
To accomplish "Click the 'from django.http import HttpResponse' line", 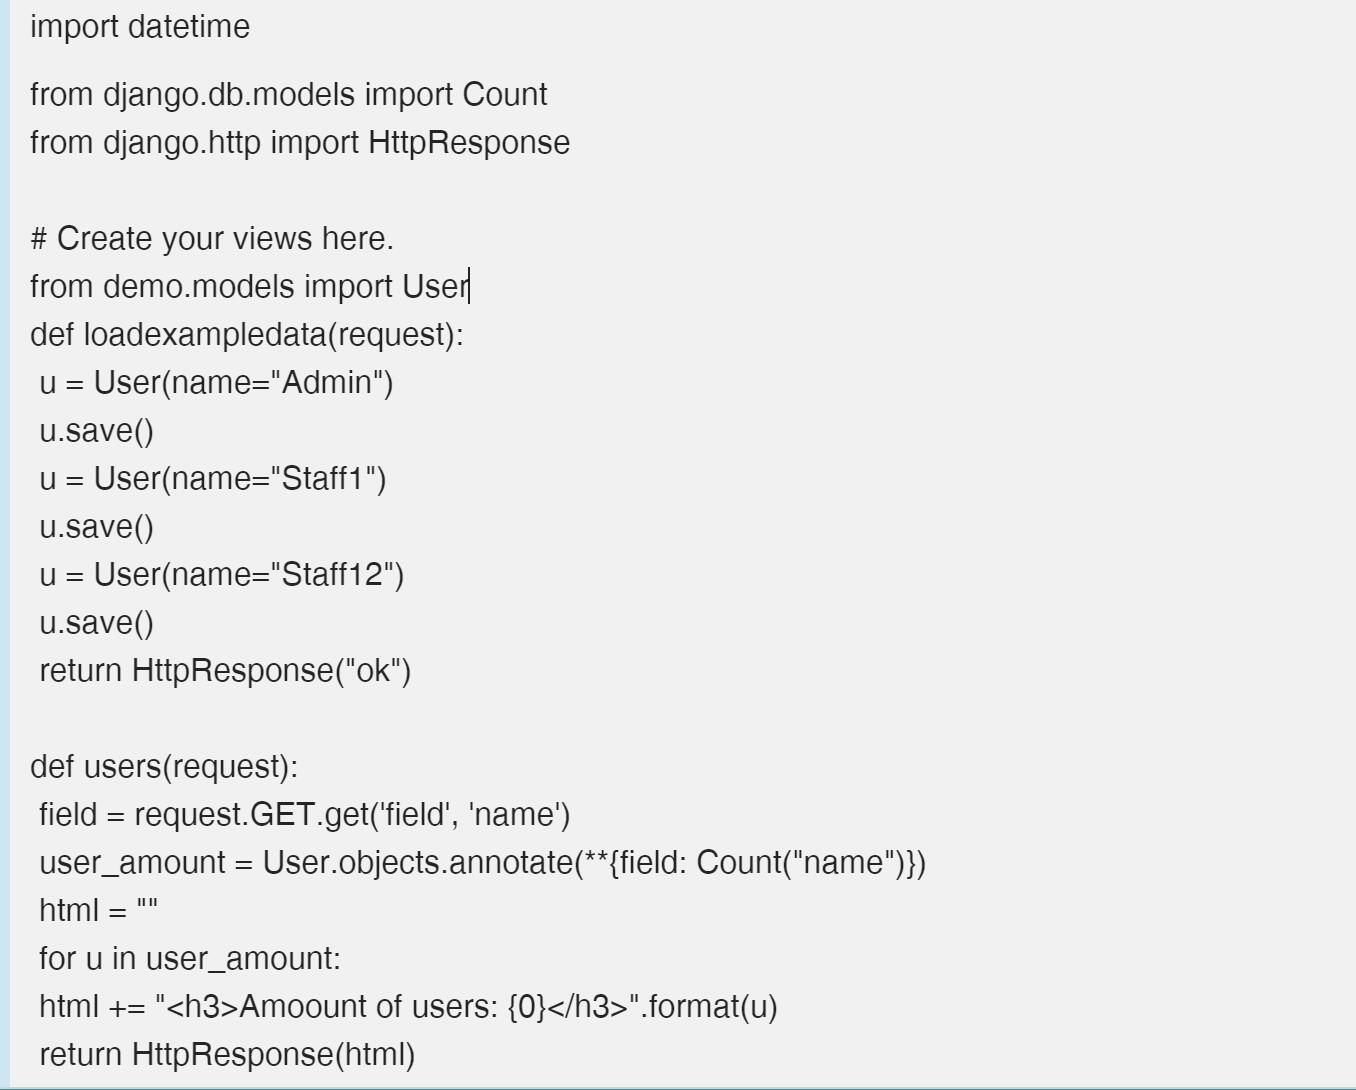I will pyautogui.click(x=300, y=142).
